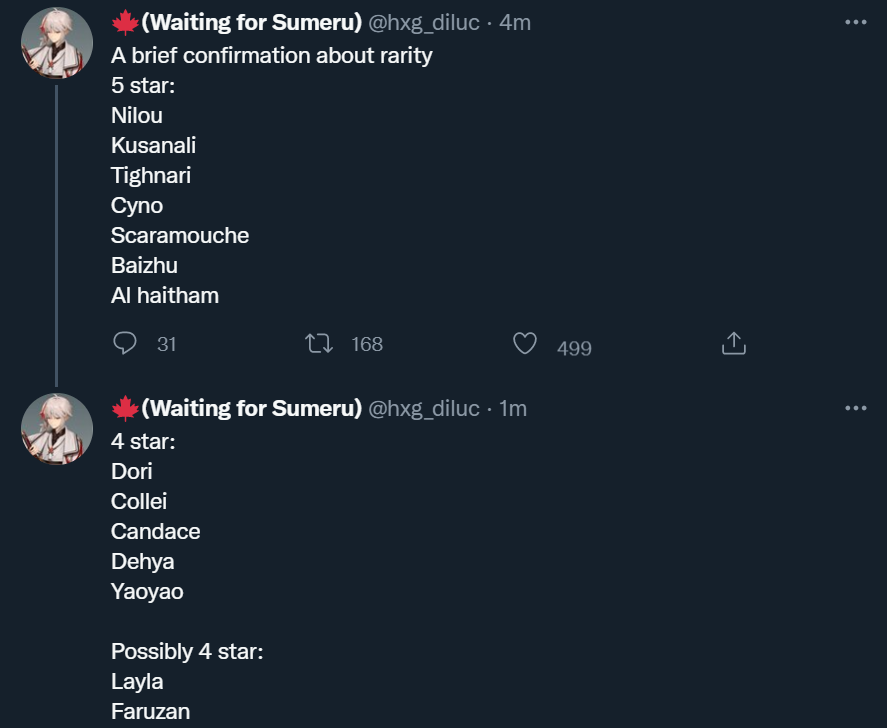Reply to the 5 star rarity tweet
This screenshot has height=728, width=887.
125,344
